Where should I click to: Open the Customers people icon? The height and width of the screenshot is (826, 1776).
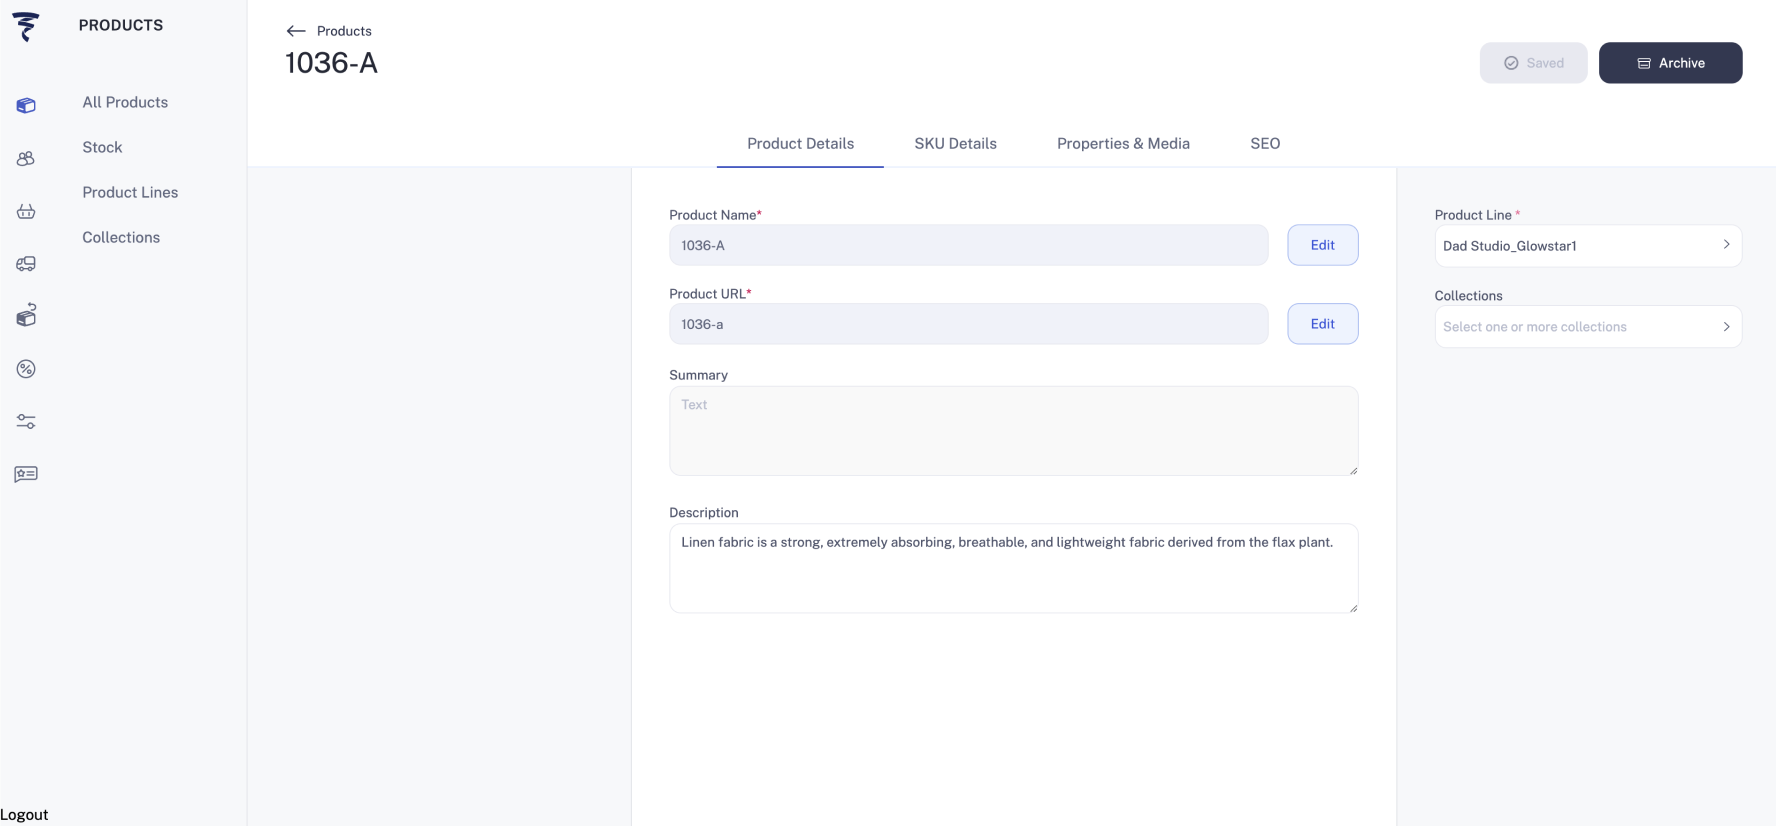26,159
